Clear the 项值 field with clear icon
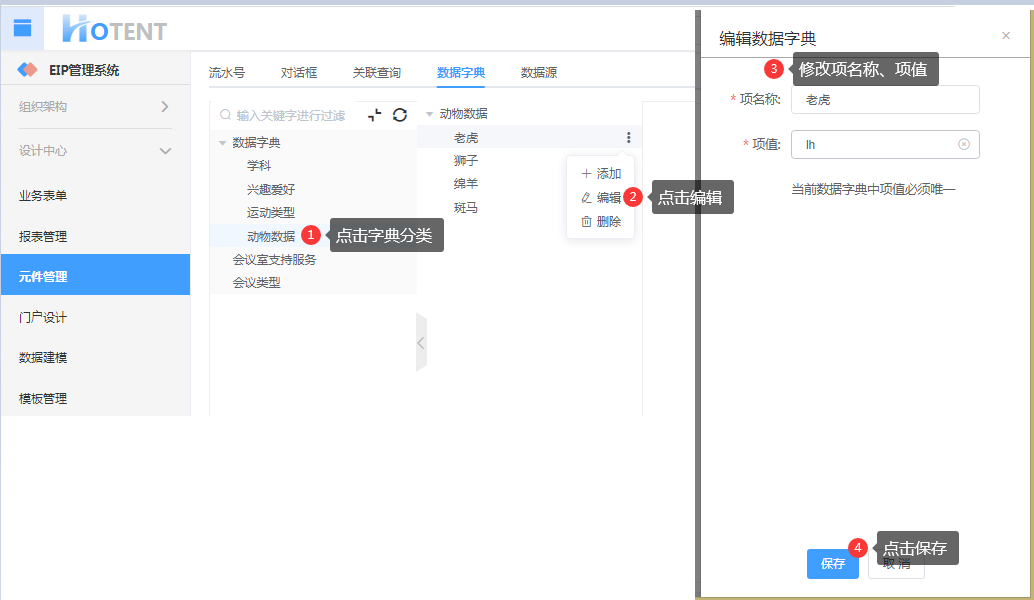Screen dimensions: 1034x600 pos(964,144)
